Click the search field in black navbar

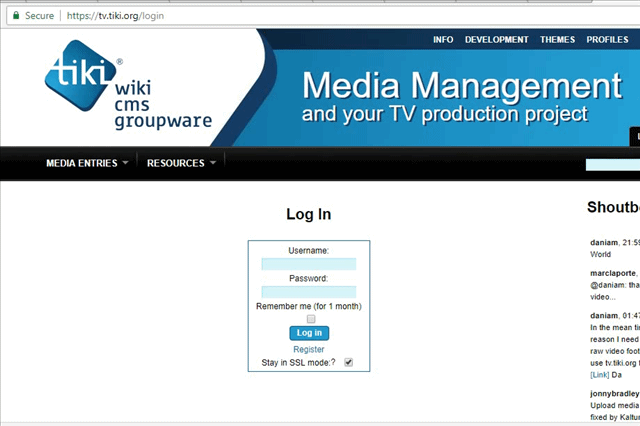click(613, 165)
